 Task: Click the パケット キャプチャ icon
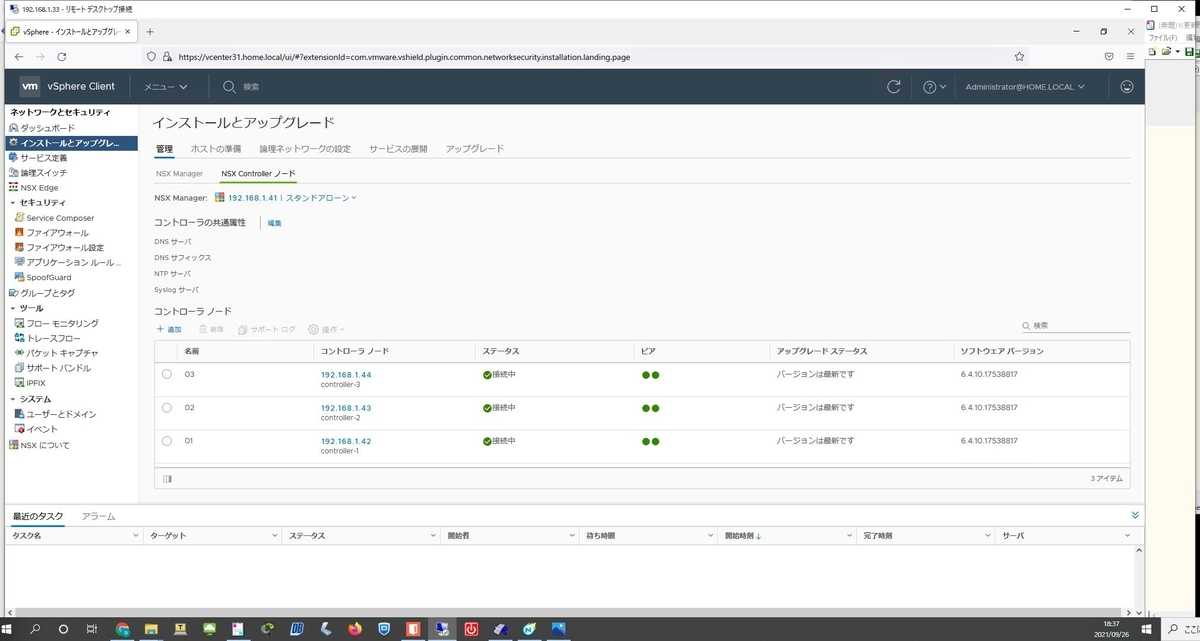19,353
